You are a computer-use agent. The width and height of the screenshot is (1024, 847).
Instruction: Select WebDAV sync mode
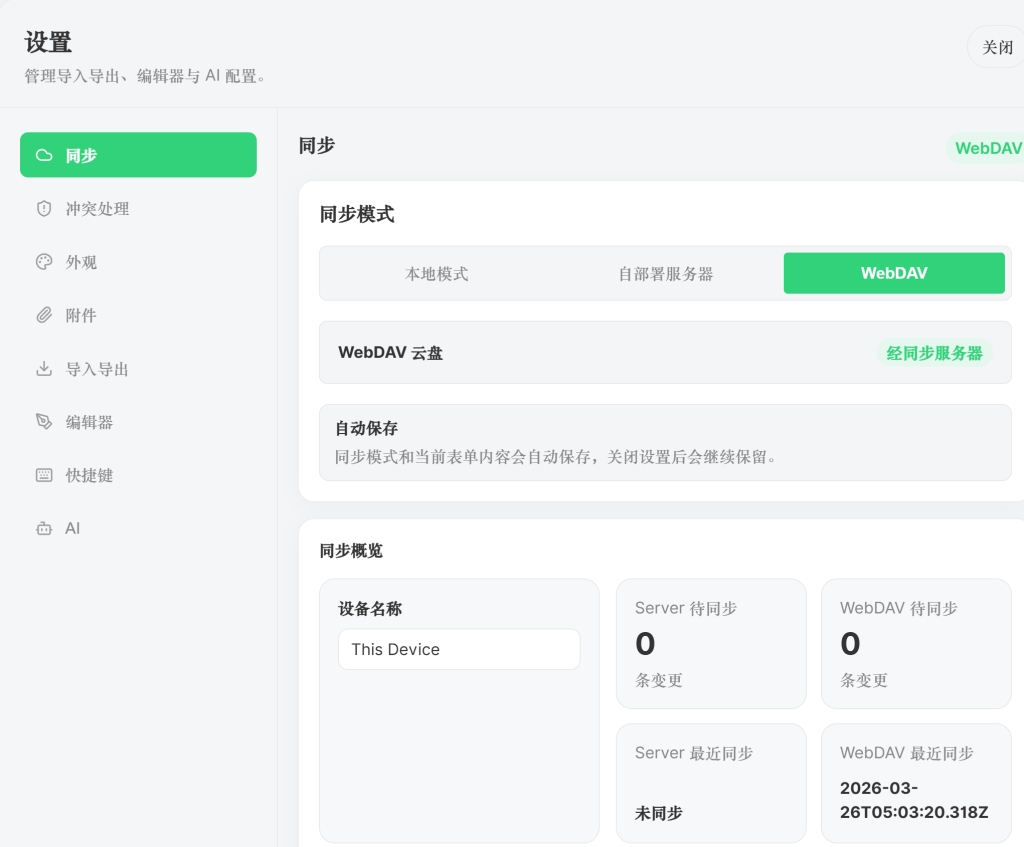(893, 272)
